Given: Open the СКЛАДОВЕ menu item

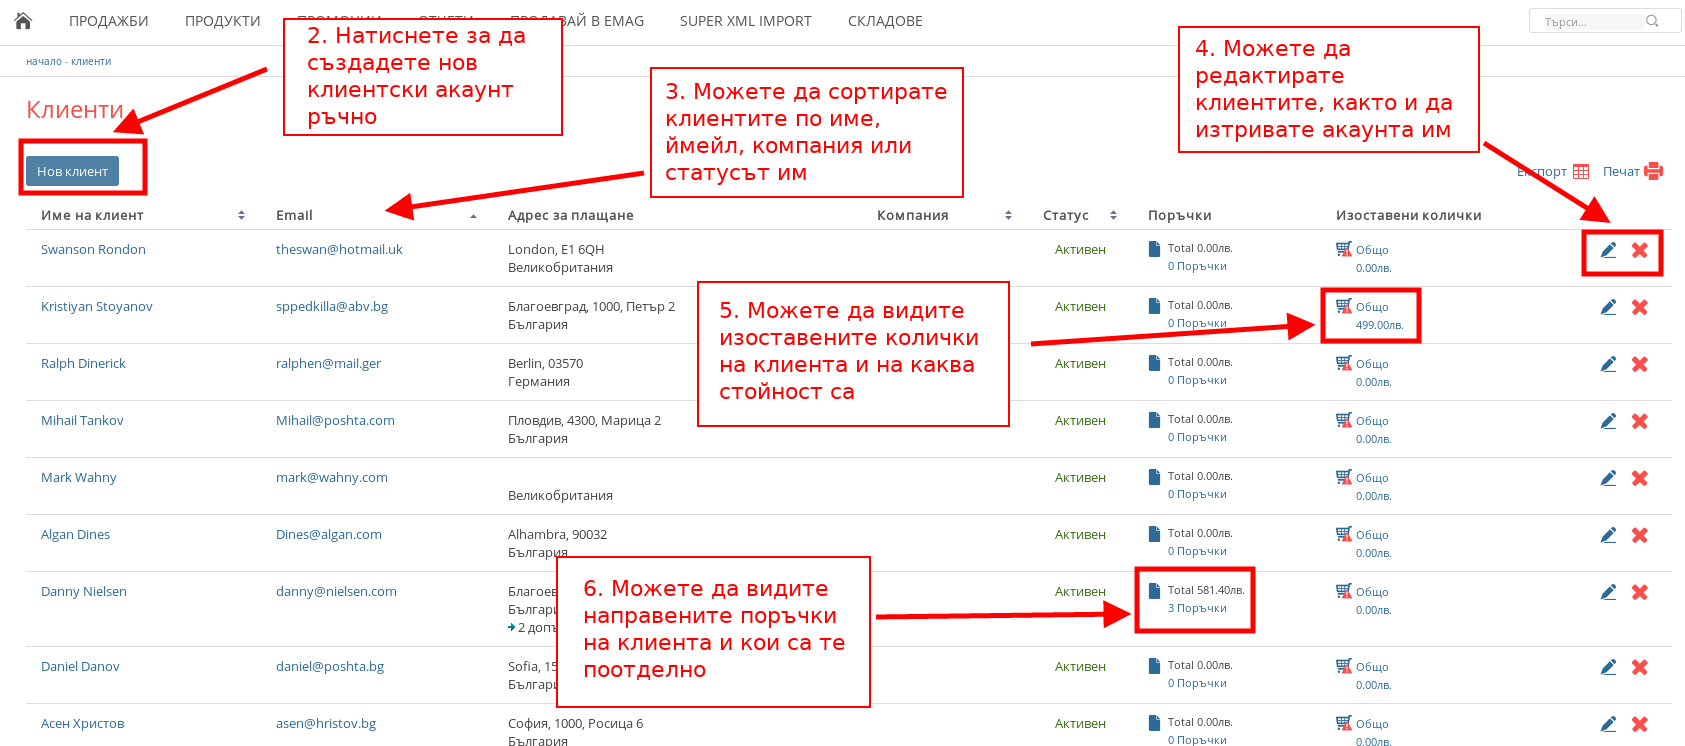Looking at the screenshot, I should point(885,21).
